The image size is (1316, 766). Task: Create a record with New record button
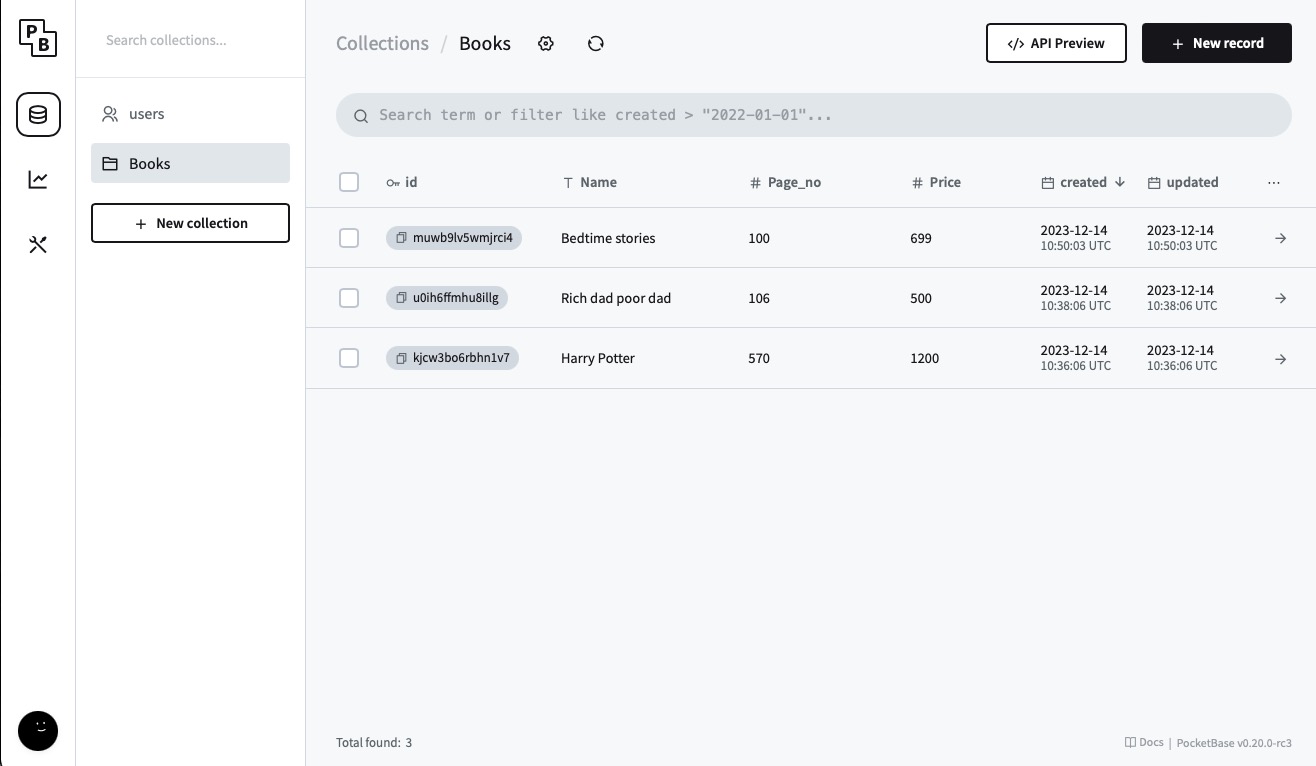[1217, 43]
